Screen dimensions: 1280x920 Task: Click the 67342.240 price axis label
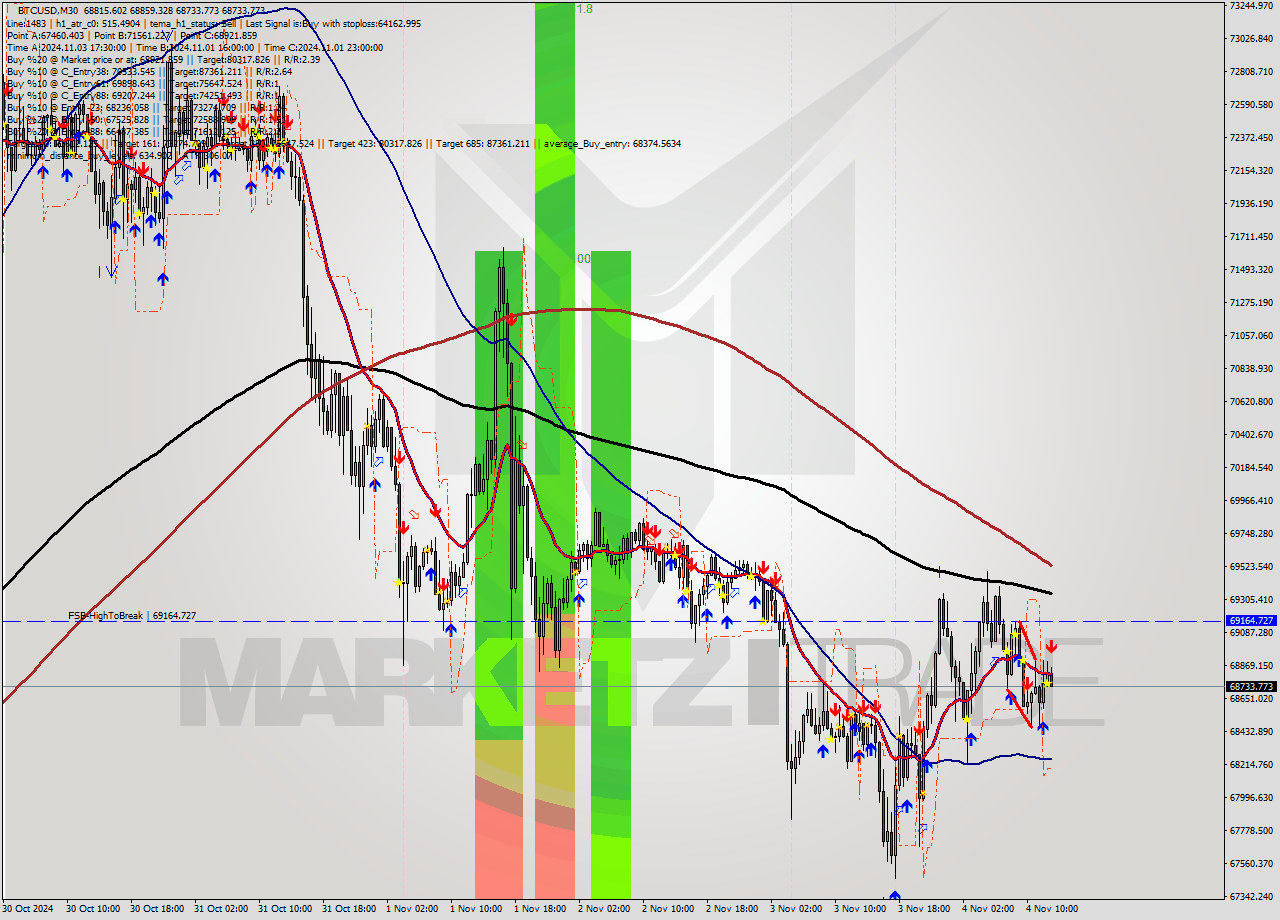pyautogui.click(x=1252, y=896)
